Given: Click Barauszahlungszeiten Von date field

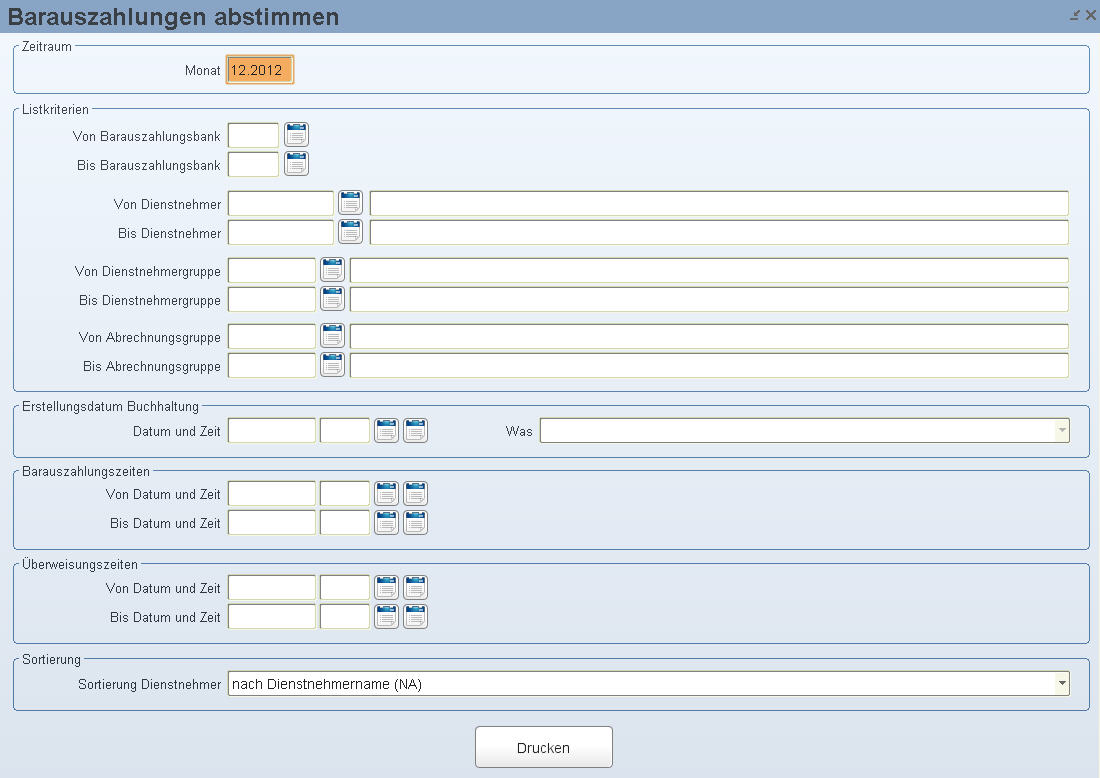Looking at the screenshot, I should coord(271,493).
